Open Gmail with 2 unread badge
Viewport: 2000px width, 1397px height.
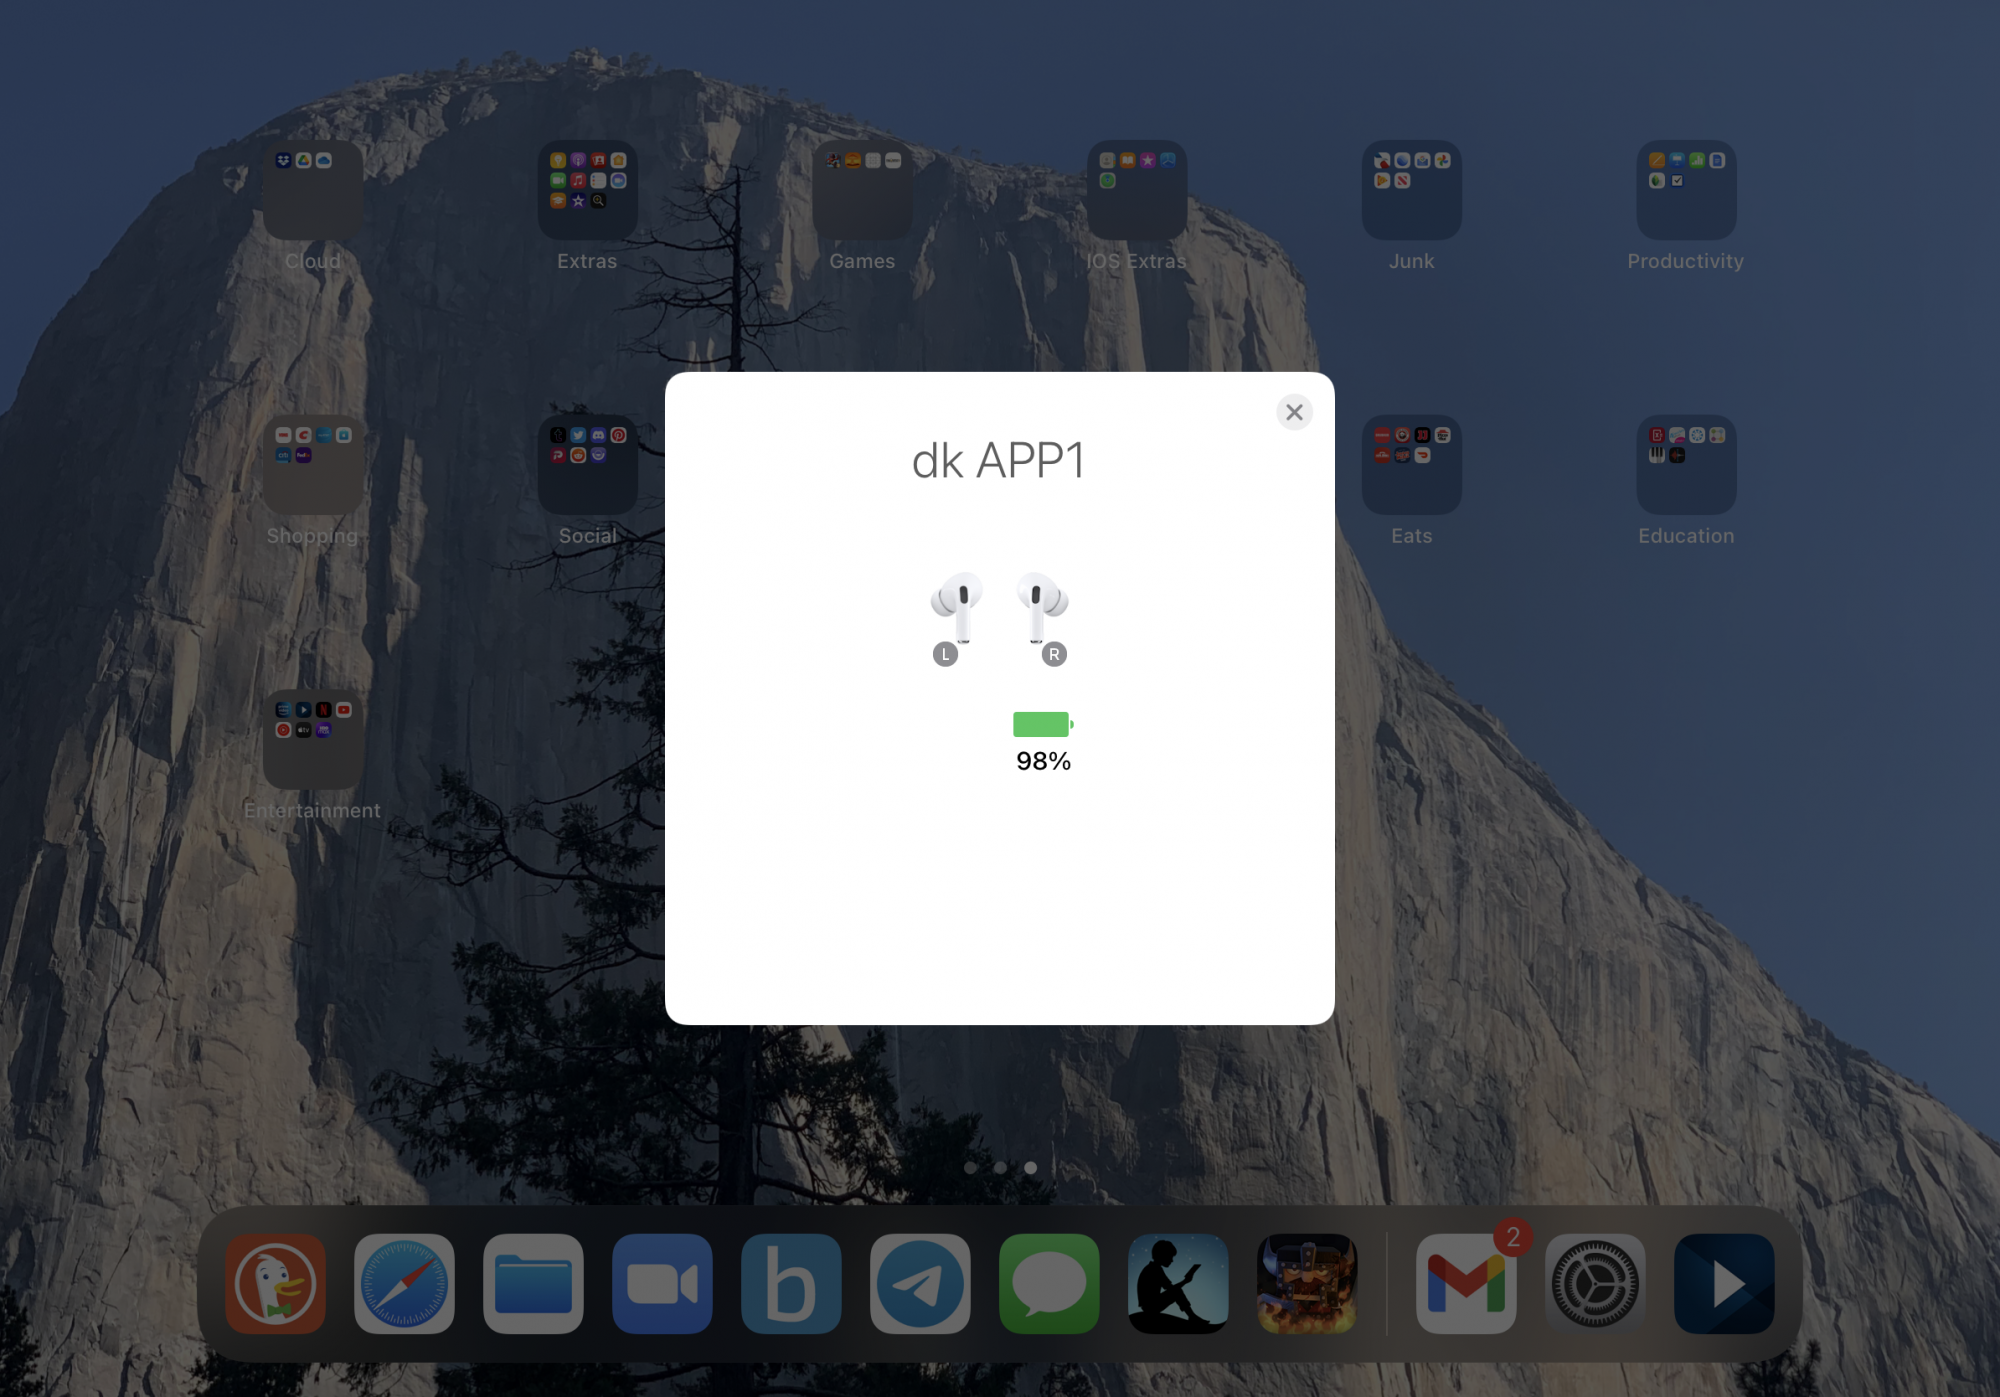pyautogui.click(x=1466, y=1283)
